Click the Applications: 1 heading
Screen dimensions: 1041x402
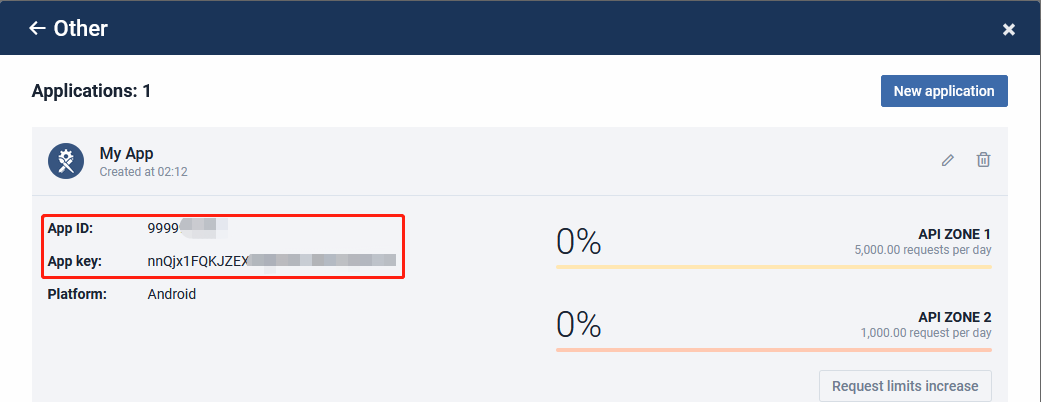pyautogui.click(x=92, y=91)
